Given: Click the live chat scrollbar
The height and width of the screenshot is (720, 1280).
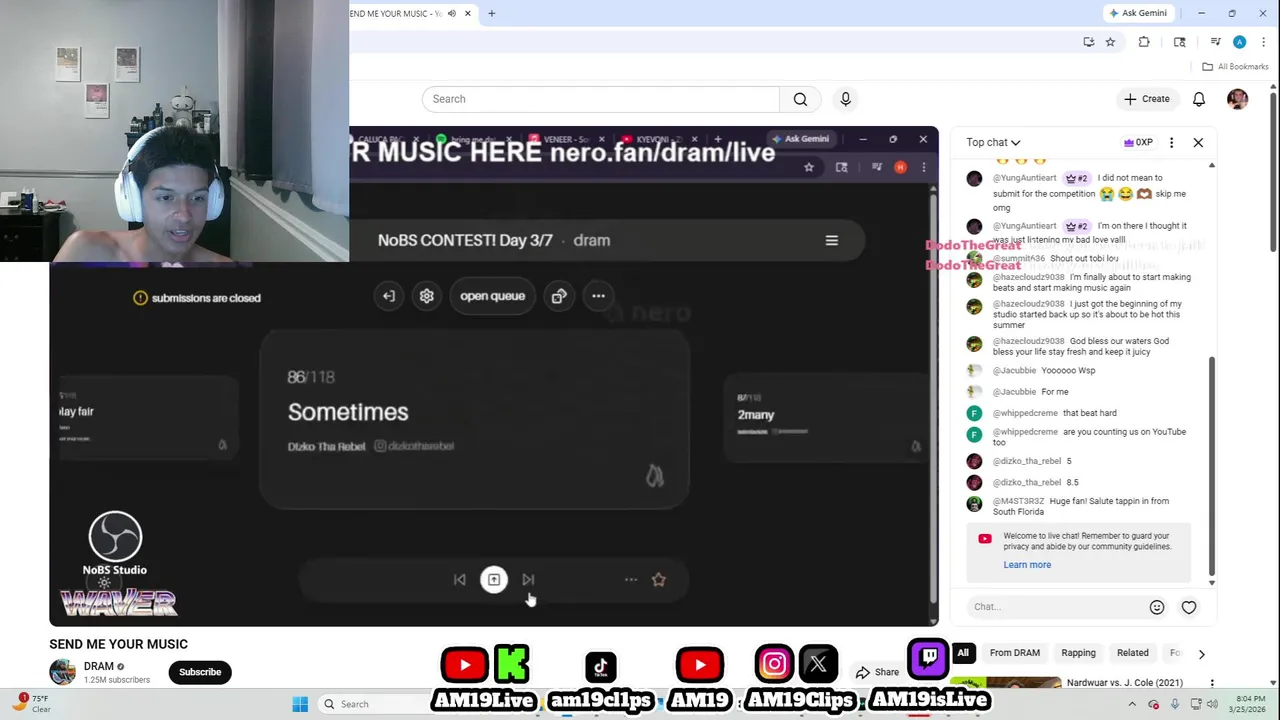Looking at the screenshot, I should tap(1212, 465).
